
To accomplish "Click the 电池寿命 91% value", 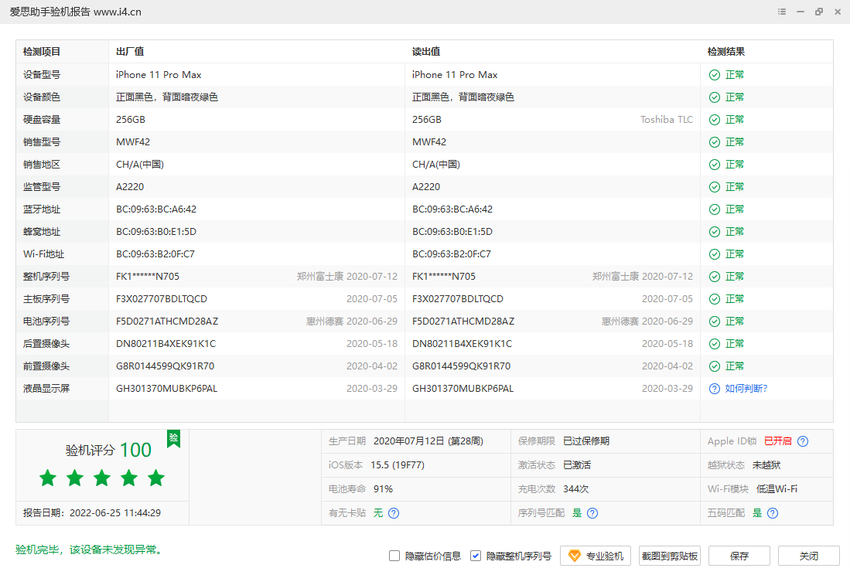I will click(383, 489).
